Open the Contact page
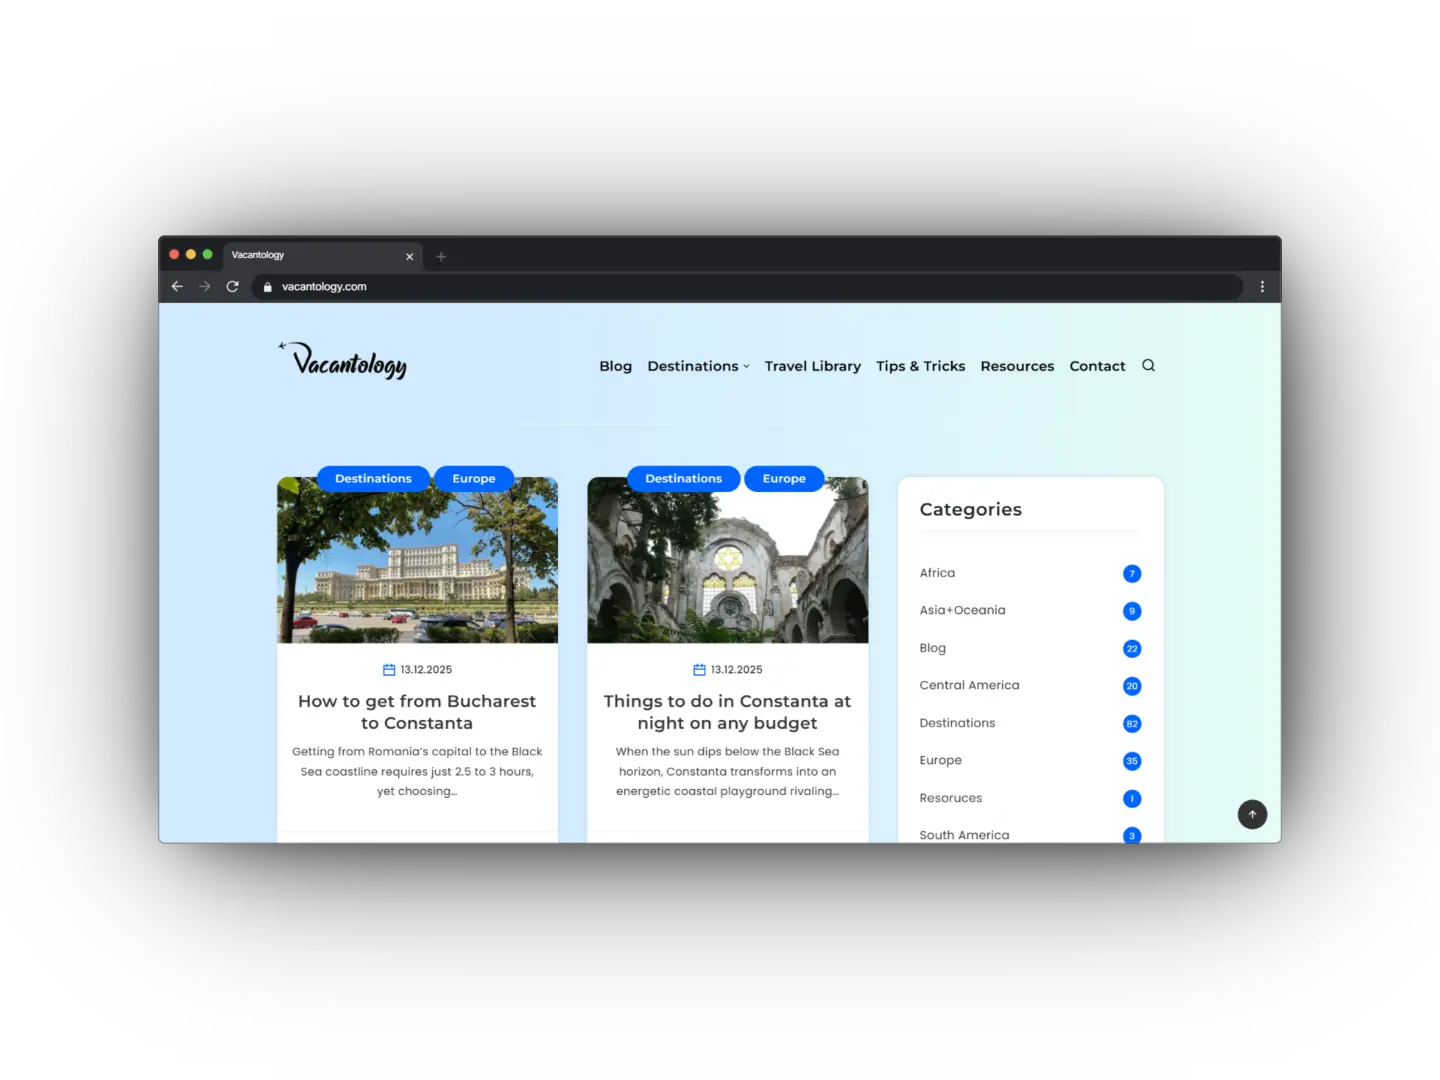This screenshot has height=1080, width=1440. pyautogui.click(x=1097, y=366)
